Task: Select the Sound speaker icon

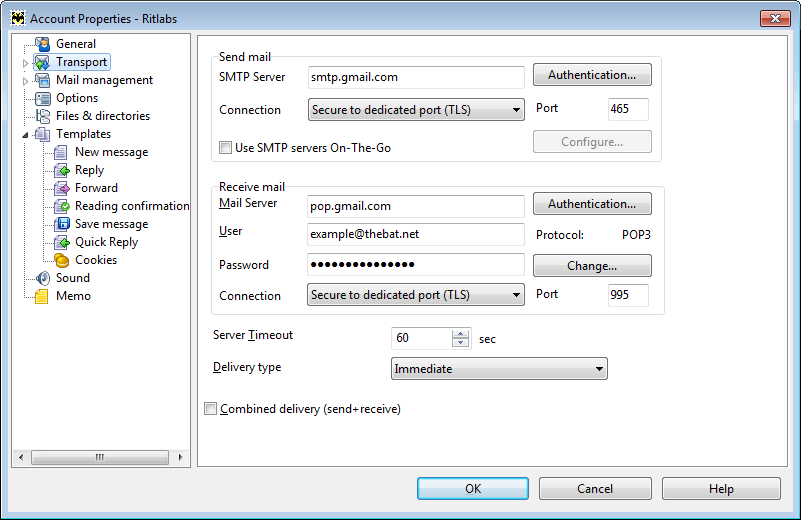Action: 43,278
